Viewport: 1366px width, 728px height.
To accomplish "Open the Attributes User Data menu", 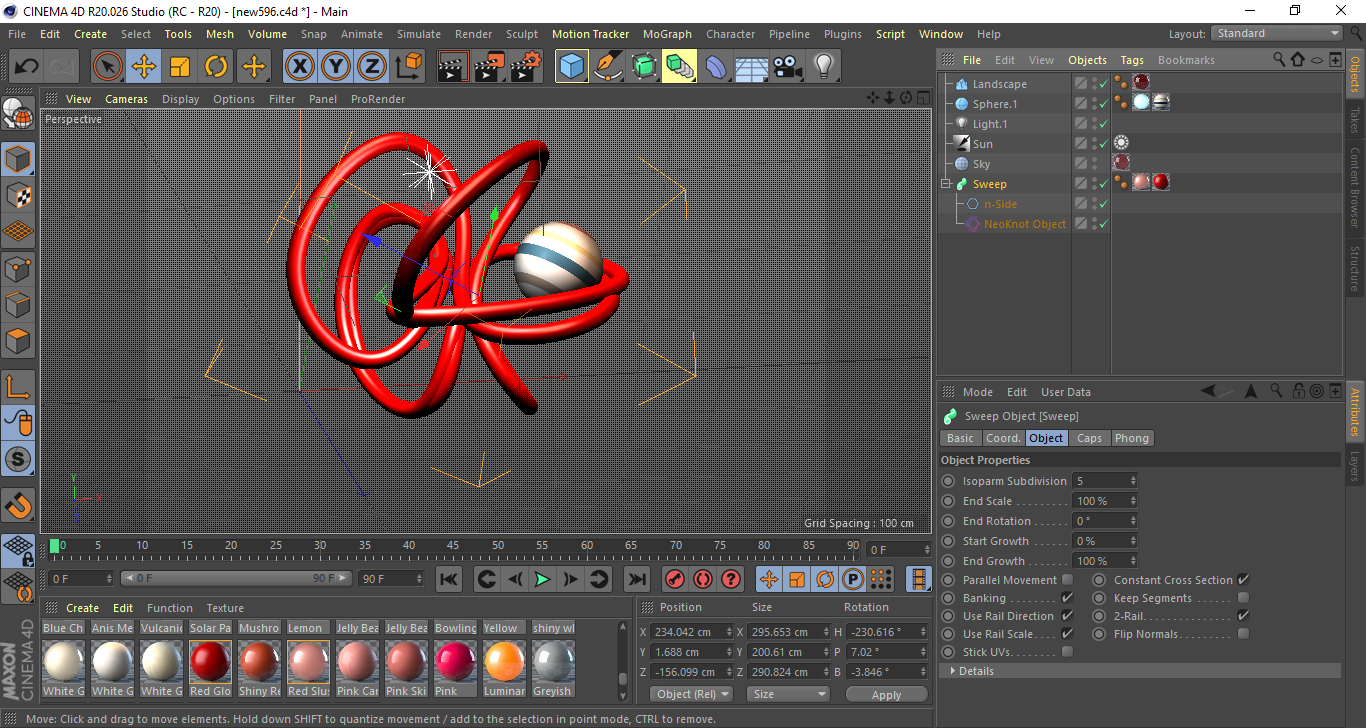I will [x=1066, y=392].
